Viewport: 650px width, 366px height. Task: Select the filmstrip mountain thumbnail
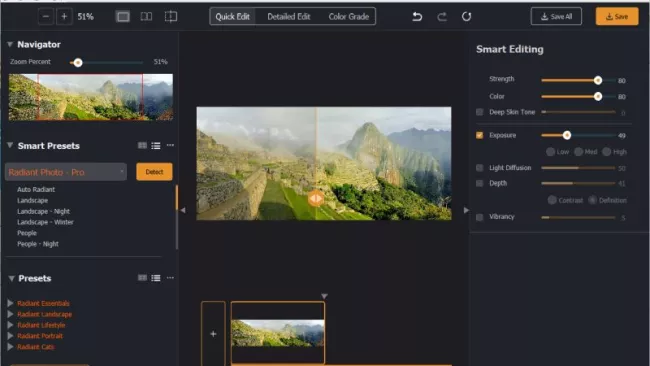278,333
